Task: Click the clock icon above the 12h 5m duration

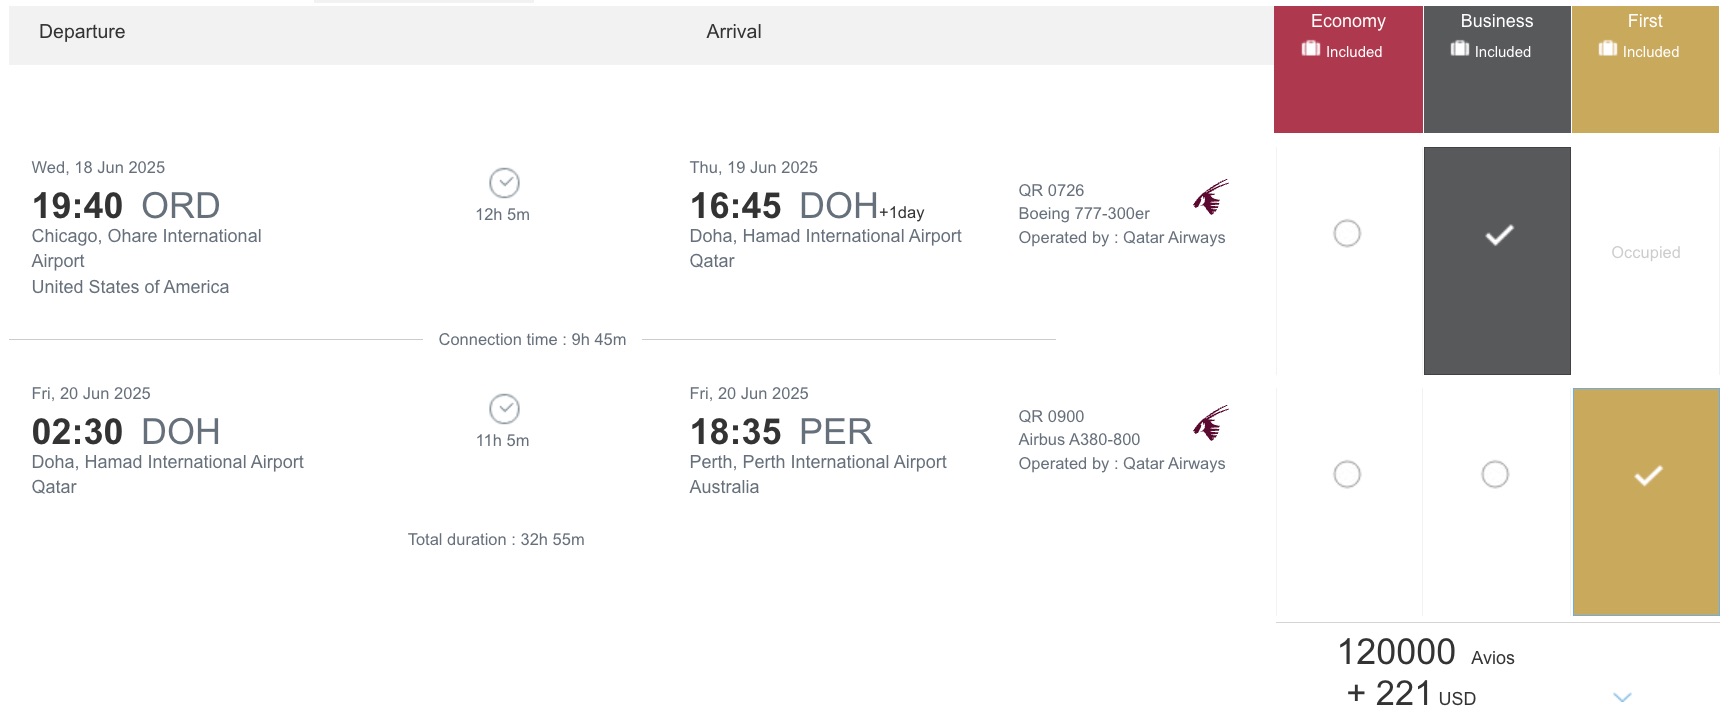Action: point(503,184)
